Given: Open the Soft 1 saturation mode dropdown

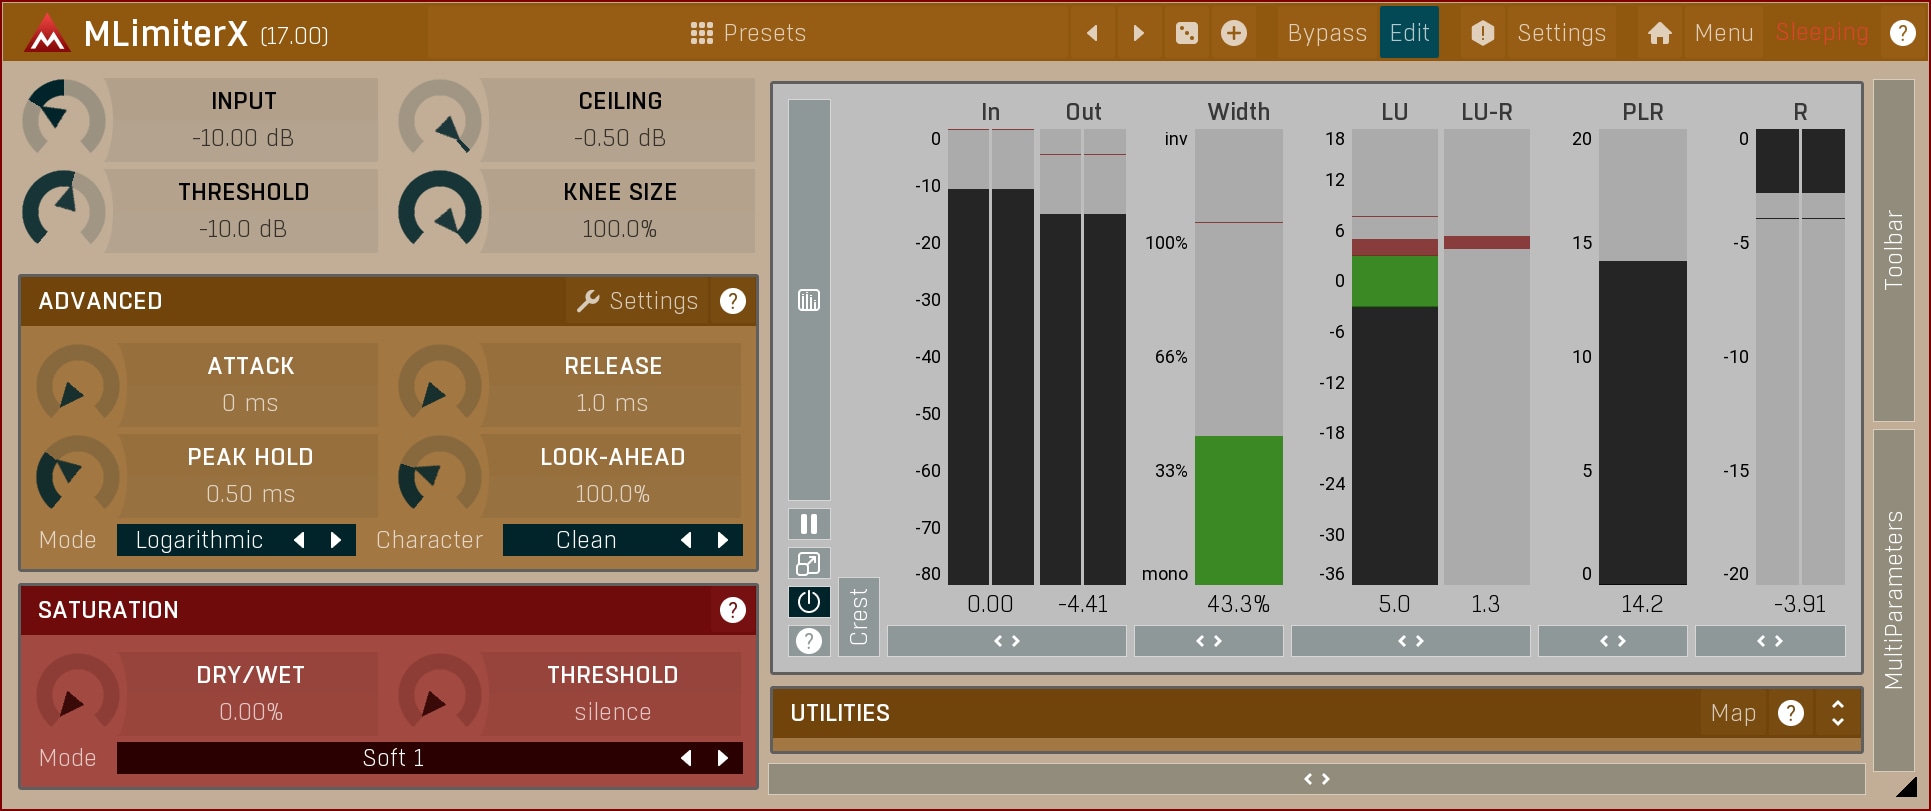Looking at the screenshot, I should point(393,758).
